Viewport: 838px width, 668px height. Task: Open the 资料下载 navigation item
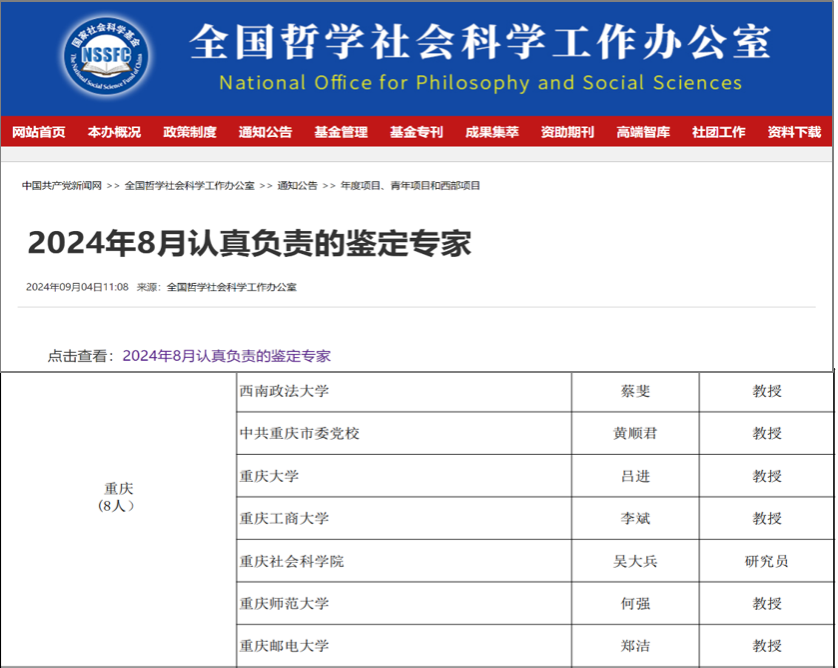[x=793, y=131]
